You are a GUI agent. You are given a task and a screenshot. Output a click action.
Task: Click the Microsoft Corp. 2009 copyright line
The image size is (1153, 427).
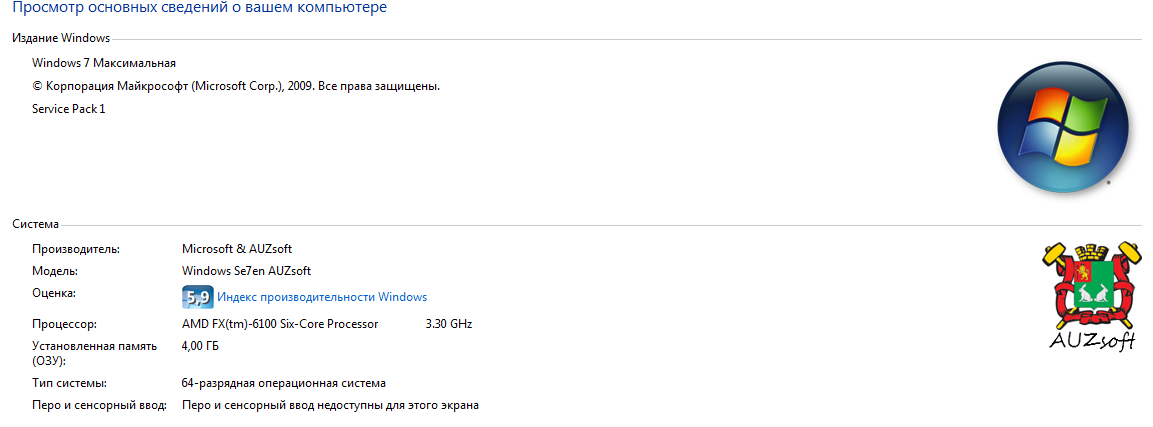click(236, 86)
